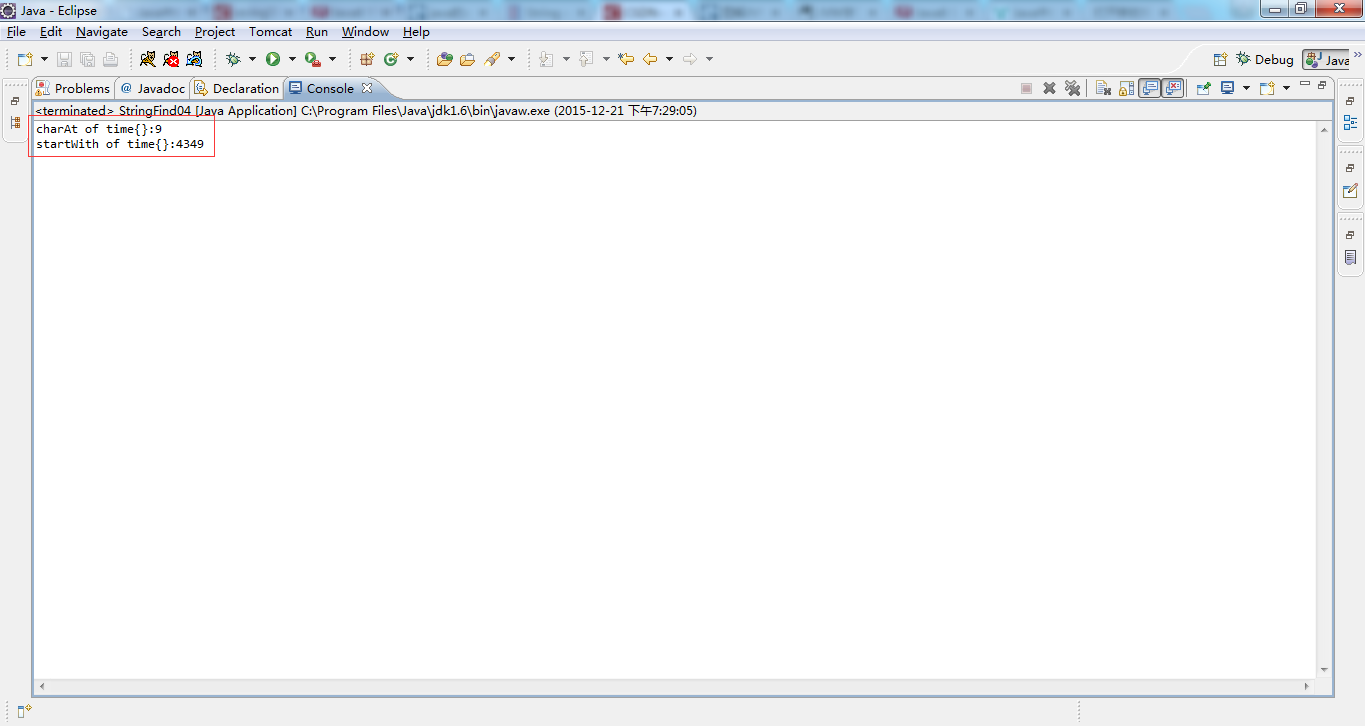The image size is (1365, 726).
Task: Click Remove All Terminated Launches icon
Action: [x=1072, y=88]
